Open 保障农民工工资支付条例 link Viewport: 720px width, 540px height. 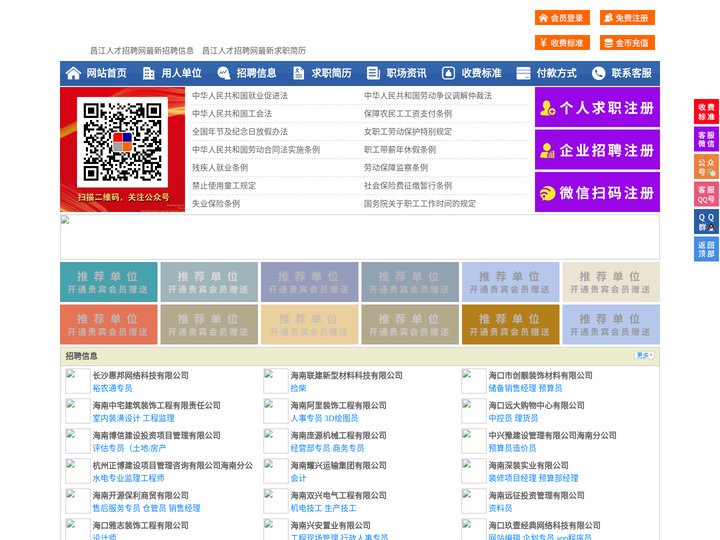[x=408, y=113]
